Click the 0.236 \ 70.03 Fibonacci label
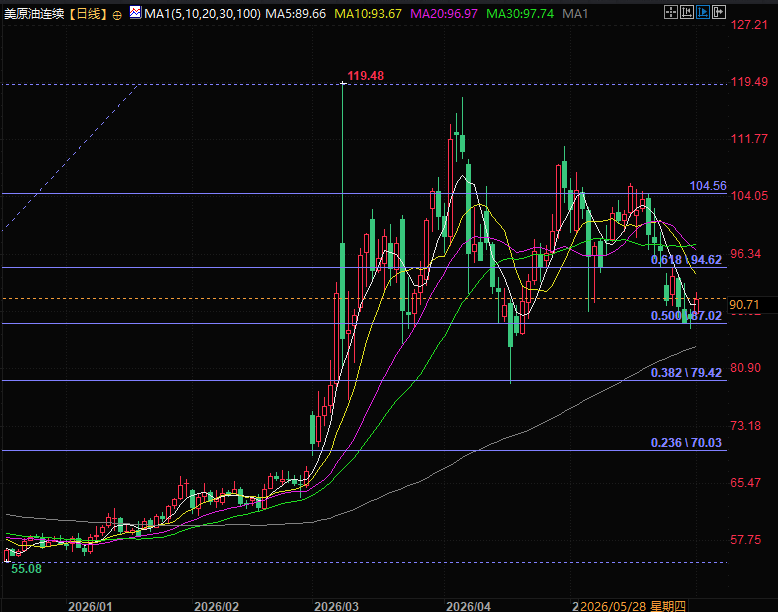The height and width of the screenshot is (612, 778). click(x=686, y=442)
